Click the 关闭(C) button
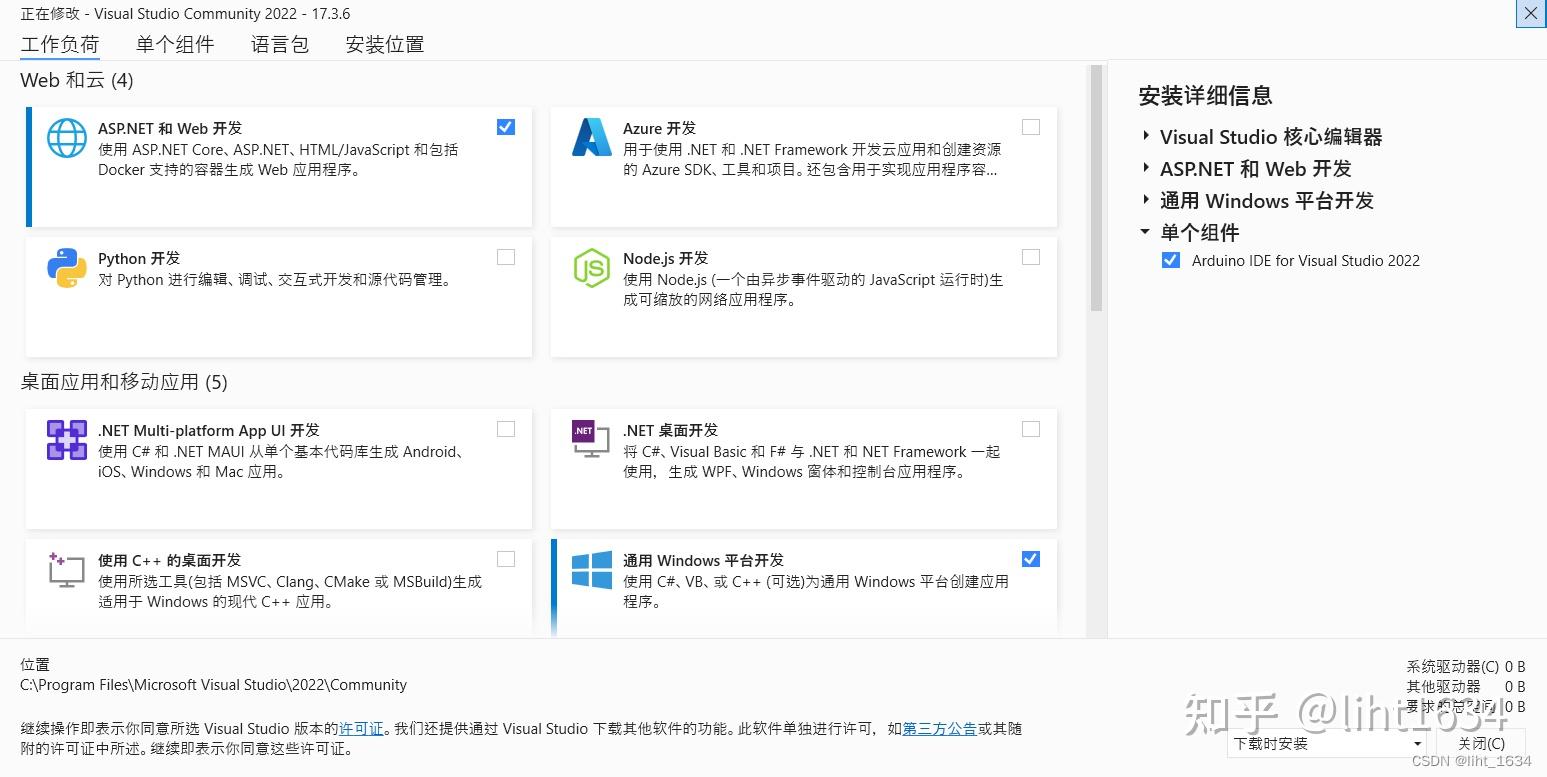1547x777 pixels. (x=1481, y=744)
